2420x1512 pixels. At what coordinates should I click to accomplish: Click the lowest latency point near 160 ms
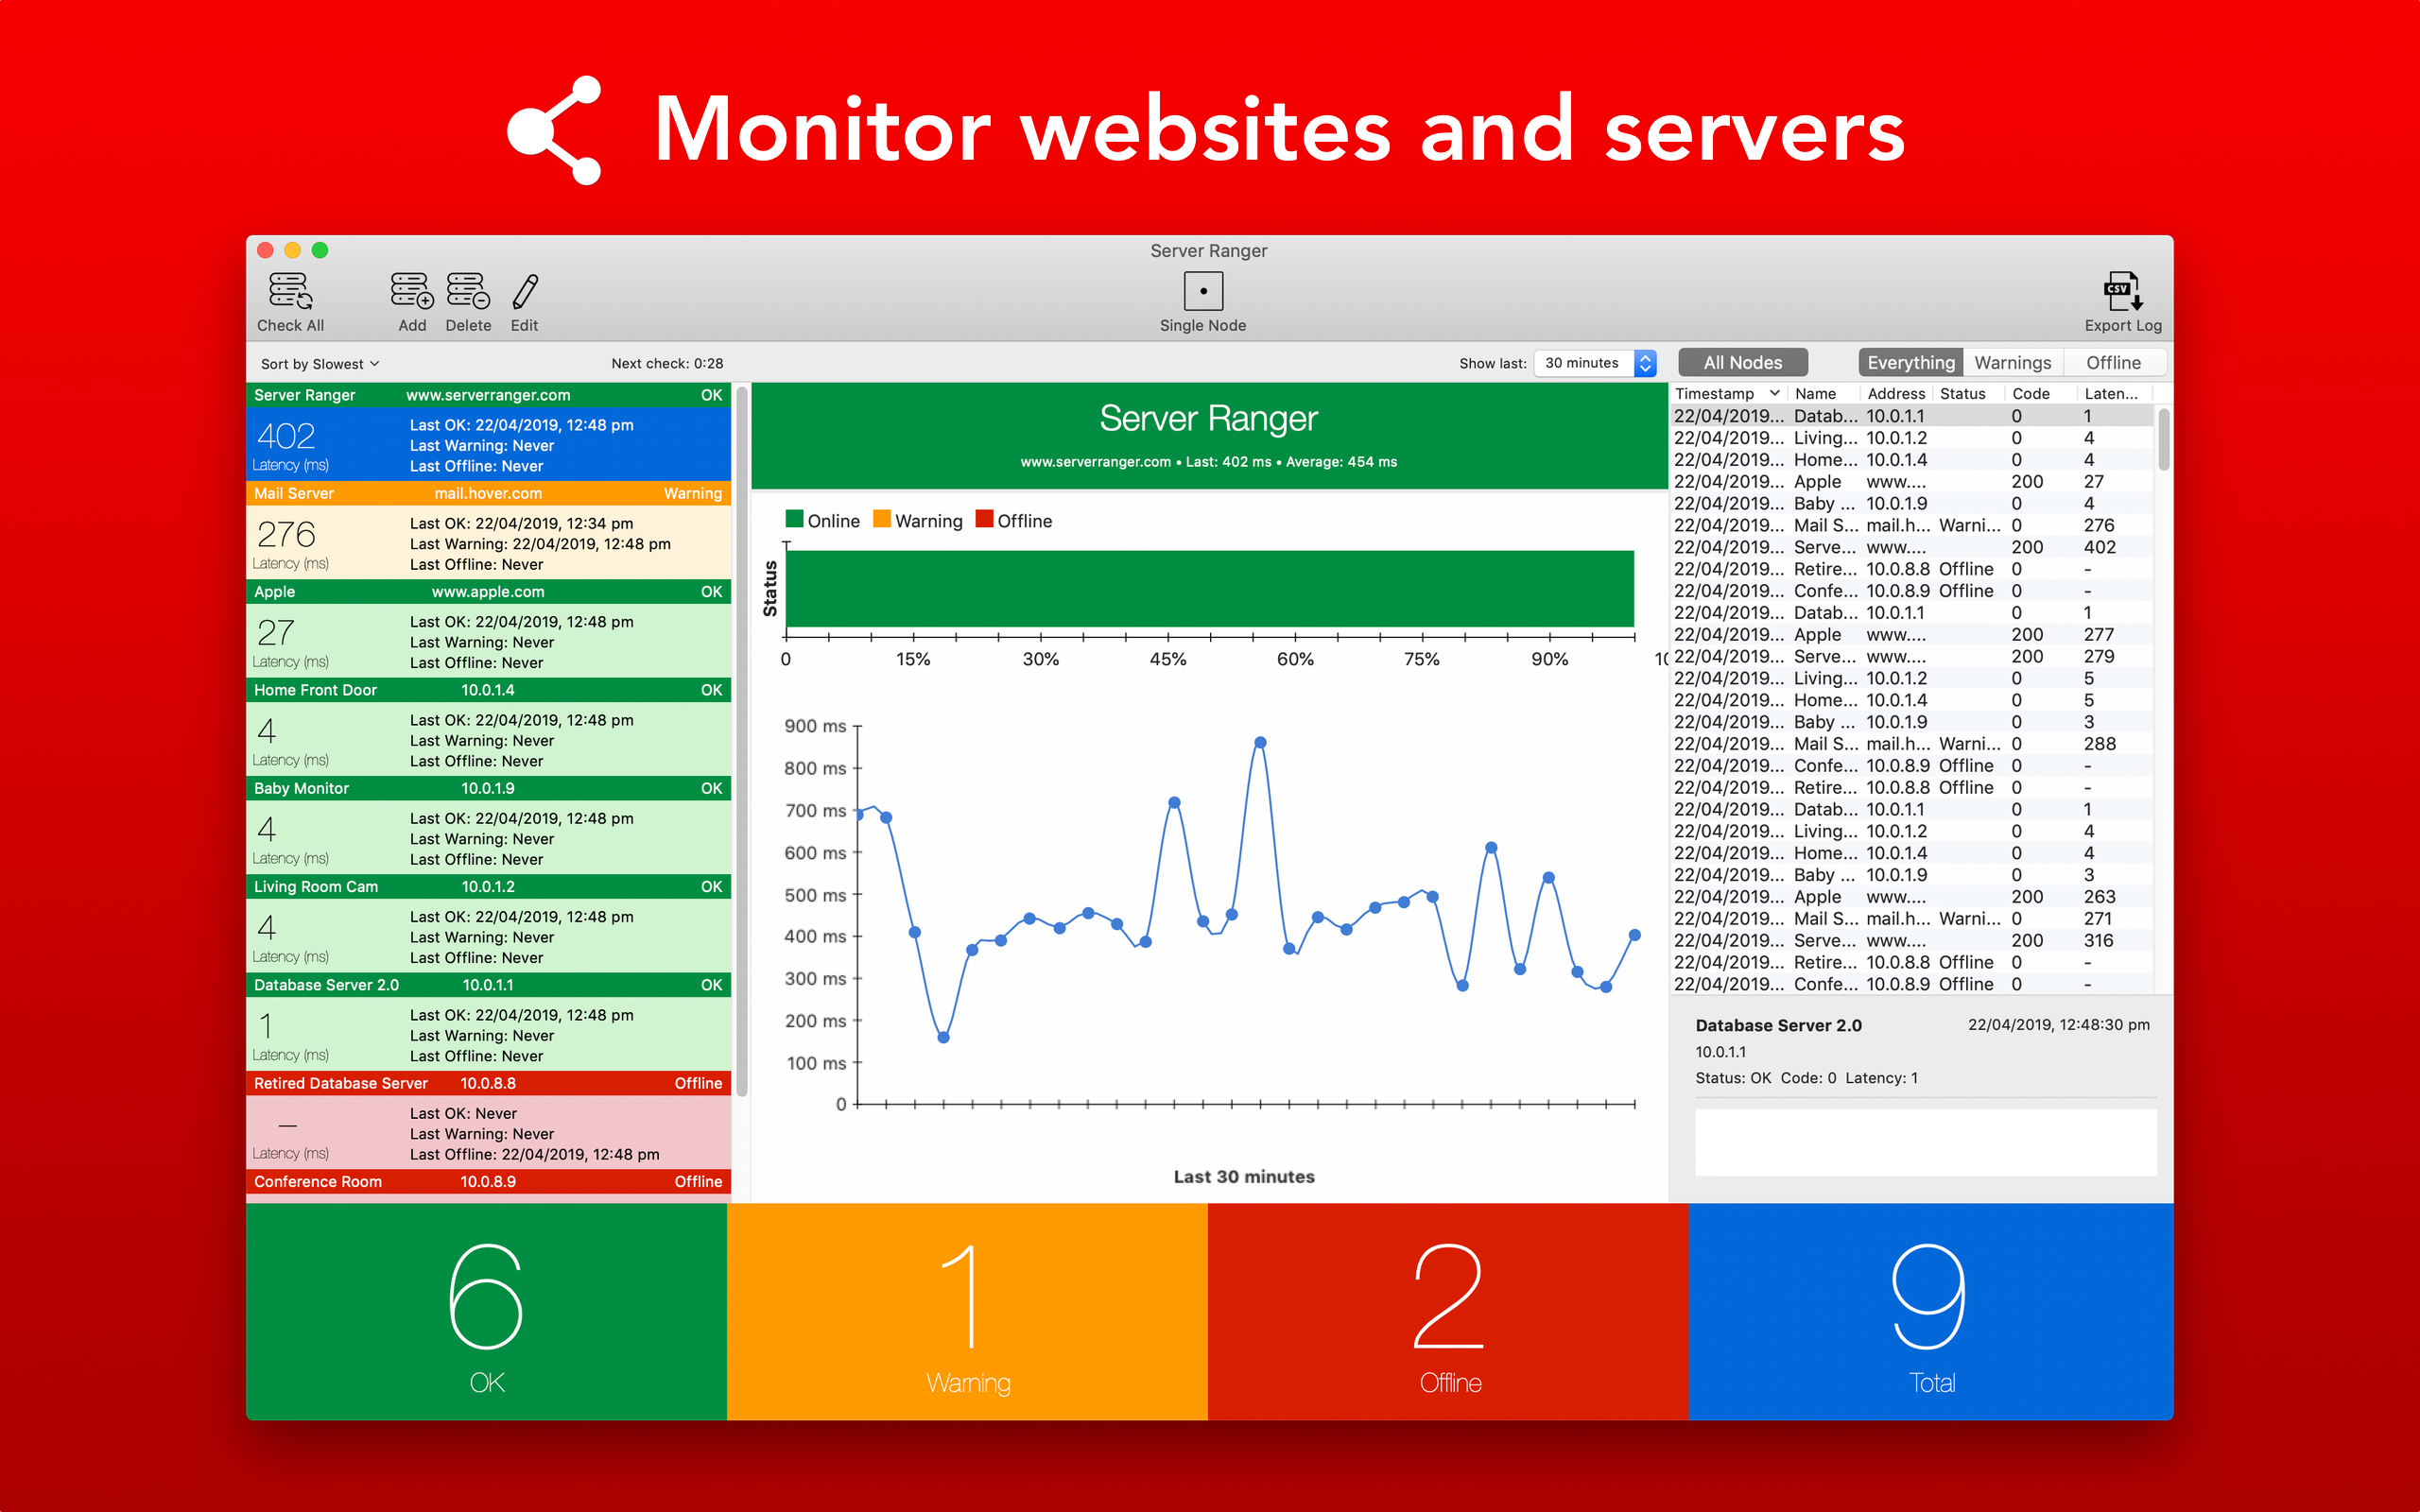(943, 1038)
